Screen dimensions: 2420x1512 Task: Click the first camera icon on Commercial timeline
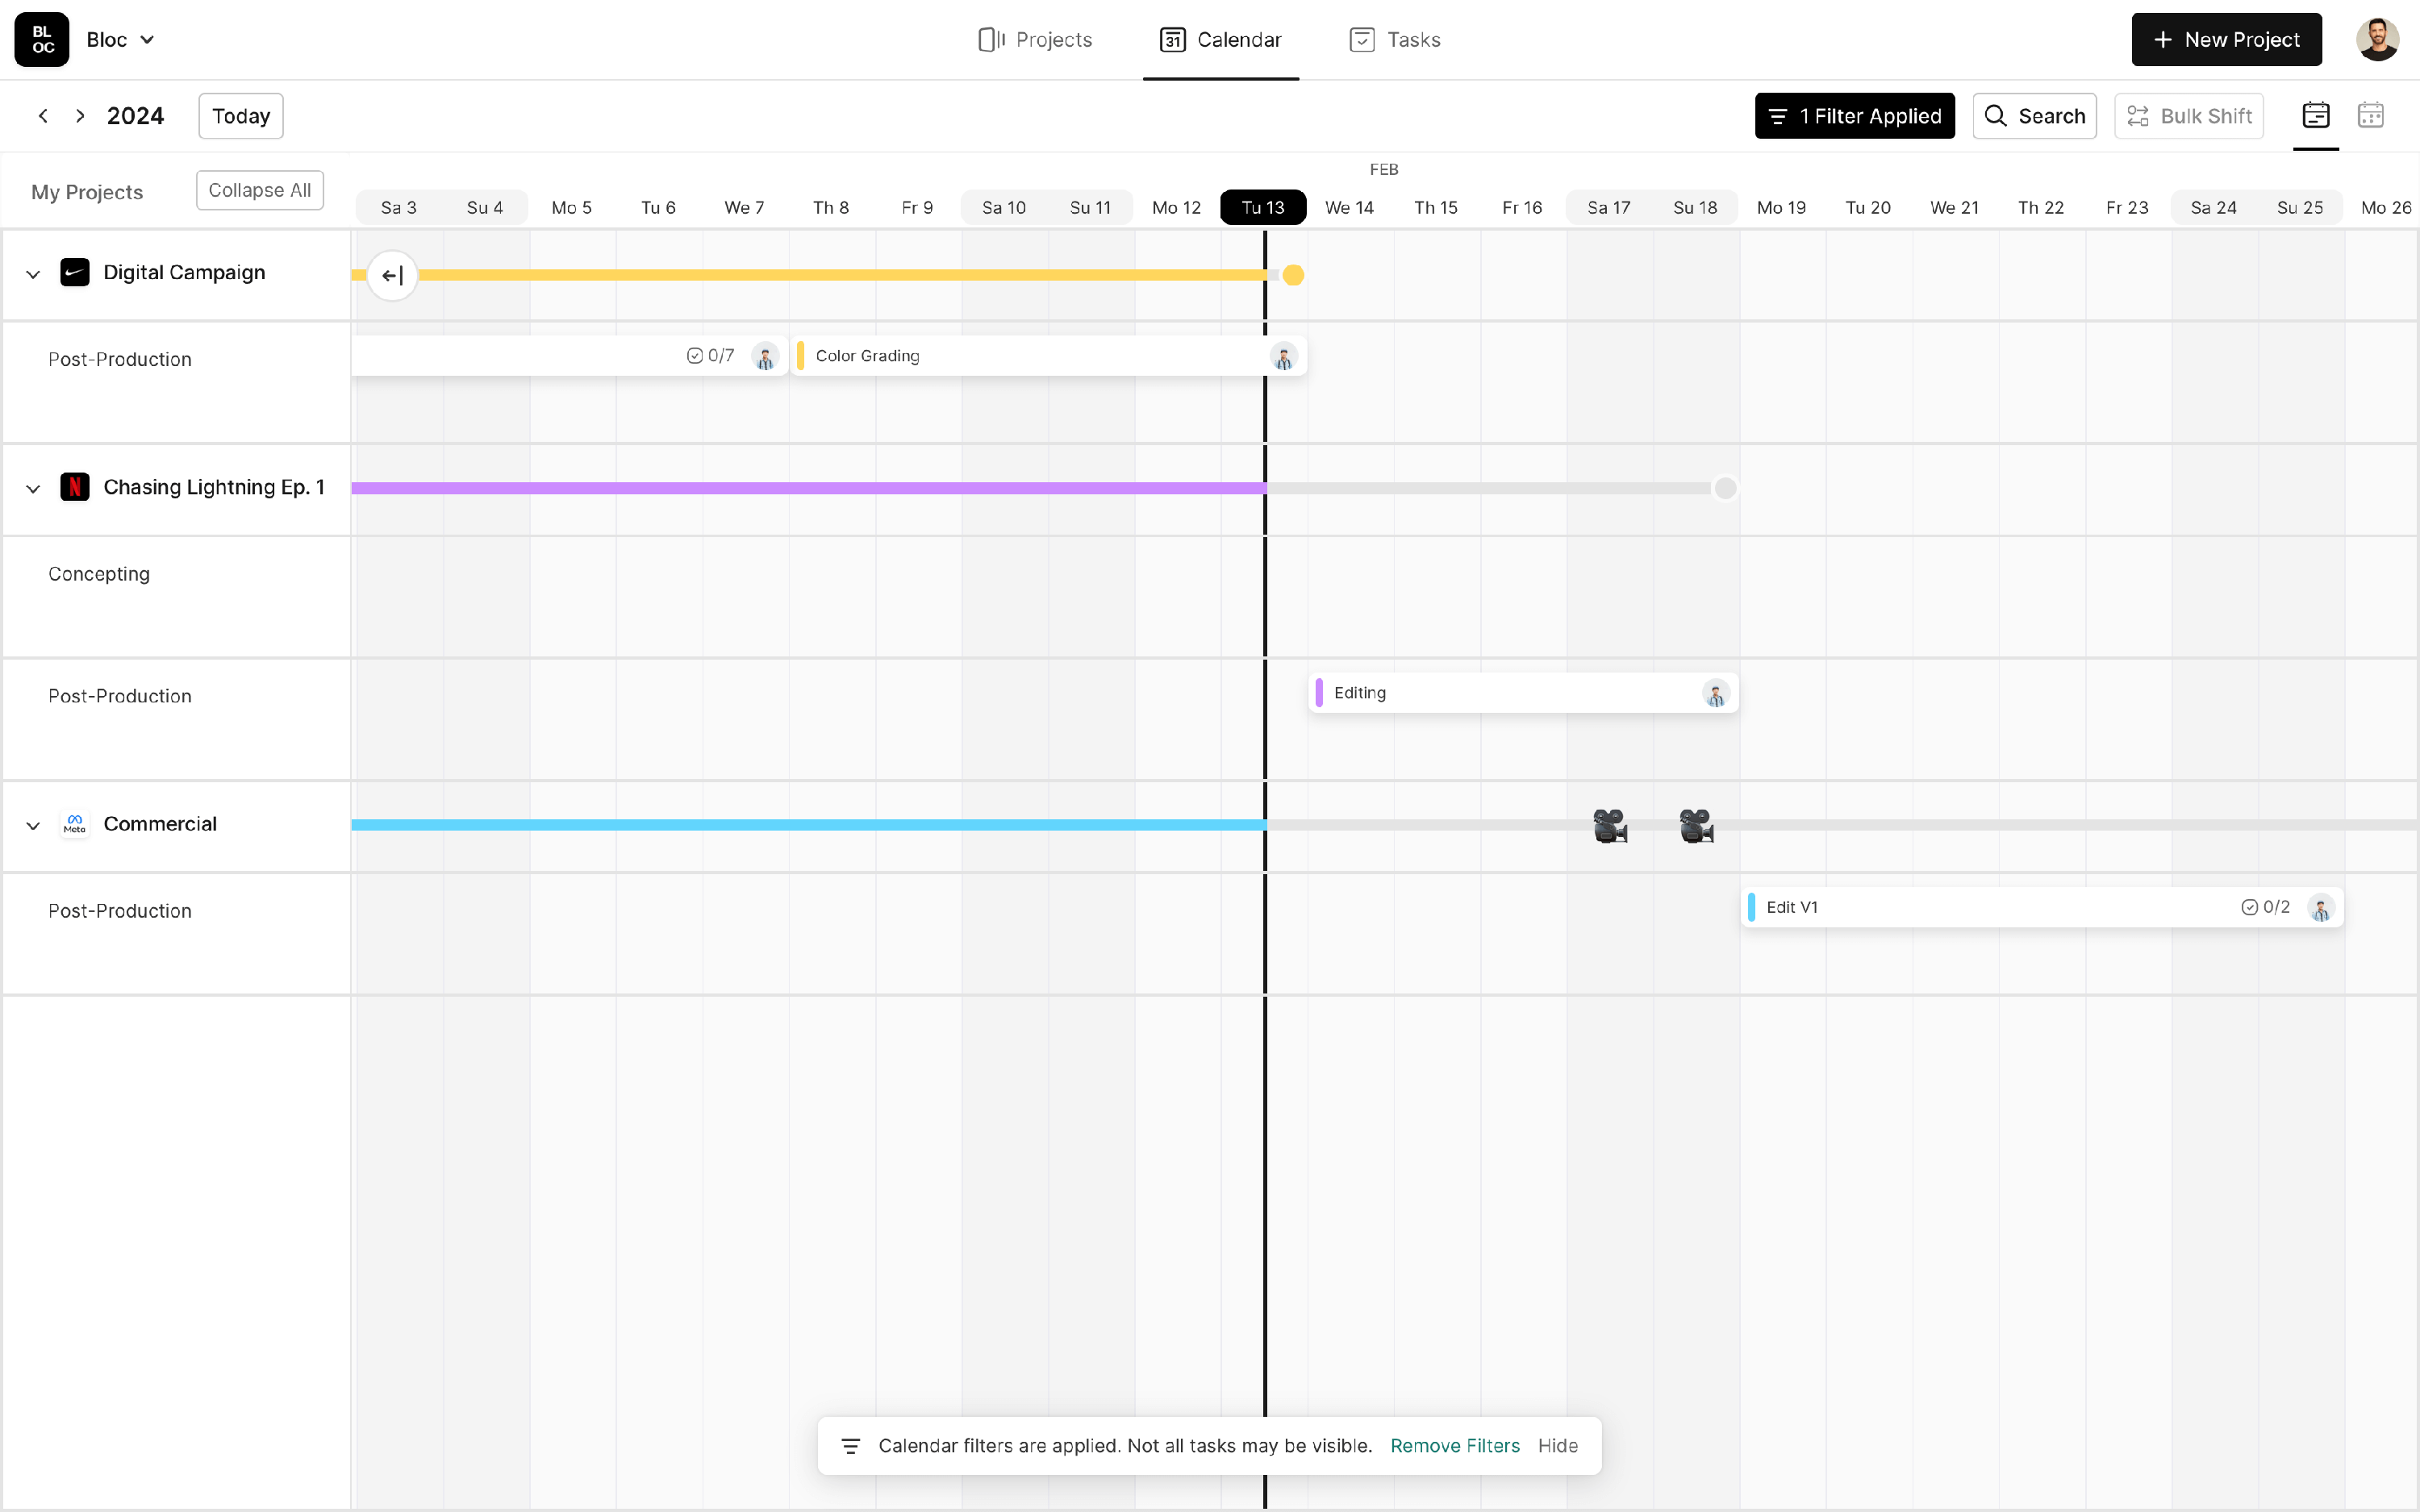pyautogui.click(x=1609, y=826)
